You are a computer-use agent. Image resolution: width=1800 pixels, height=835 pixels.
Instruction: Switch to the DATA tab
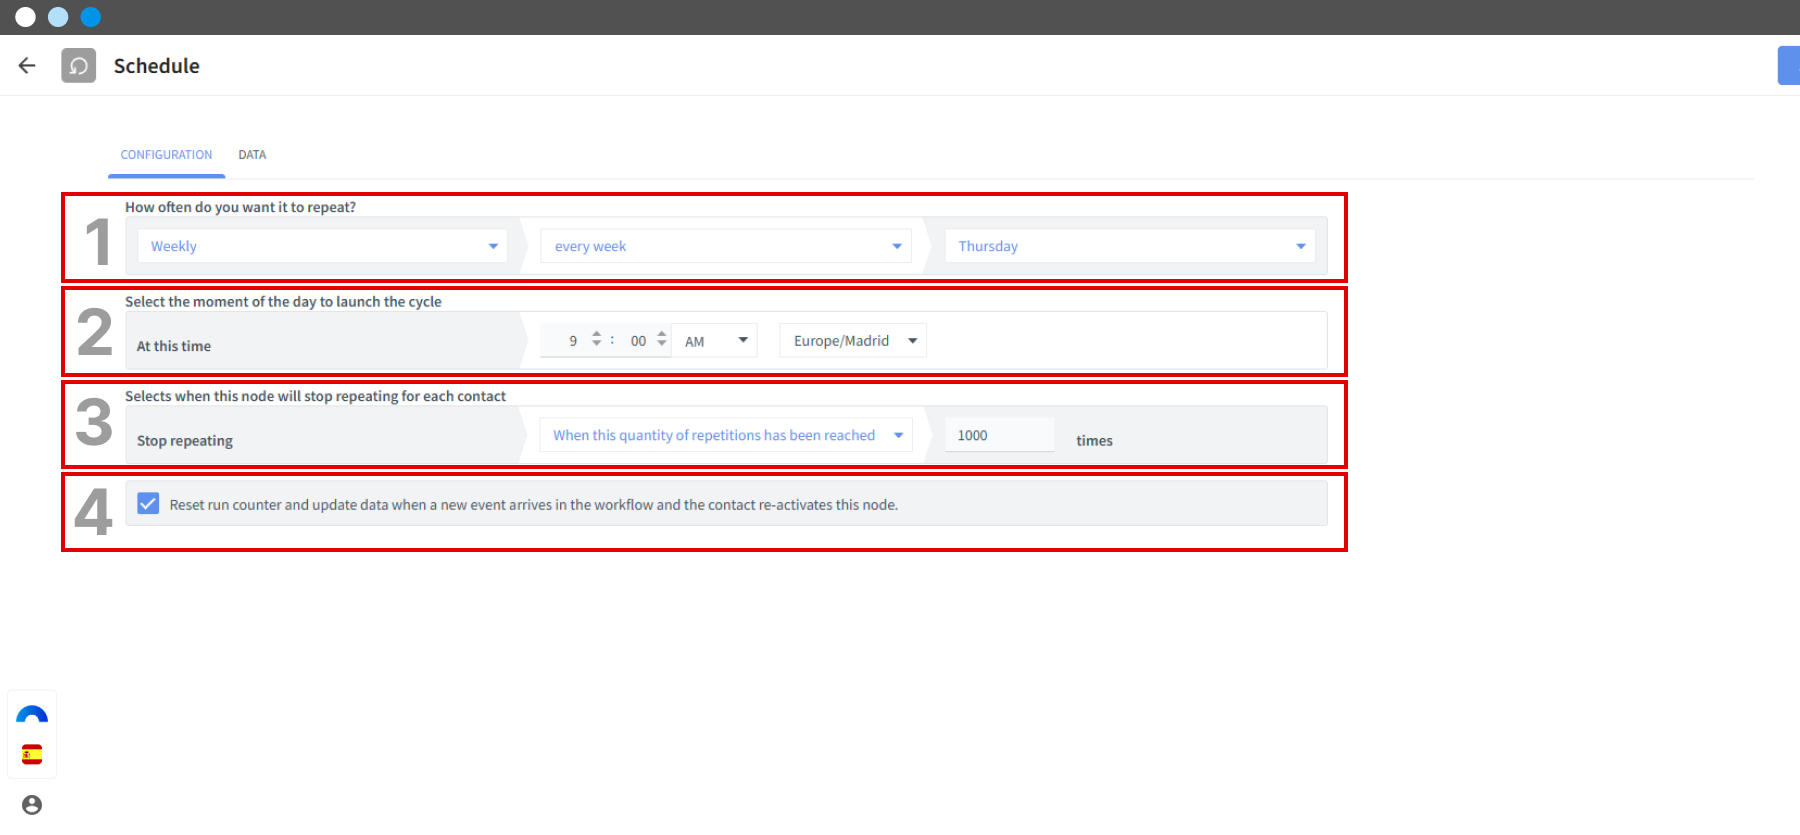tap(252, 155)
